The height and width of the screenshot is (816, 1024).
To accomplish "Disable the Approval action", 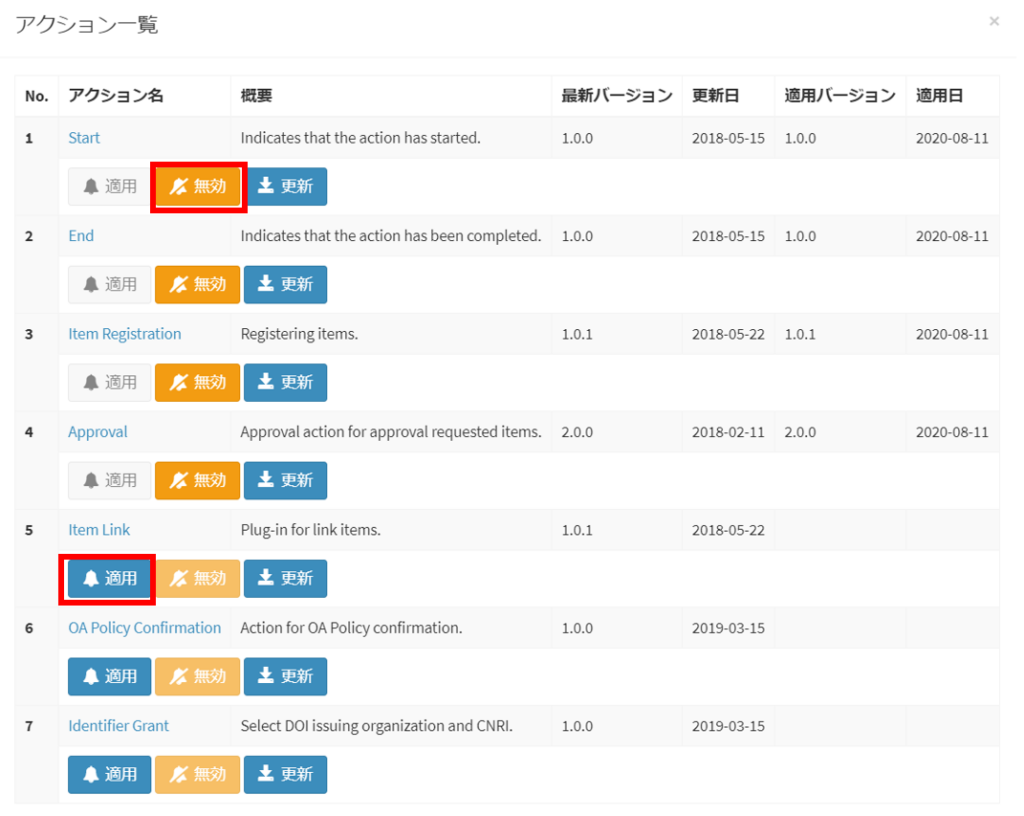I will pyautogui.click(x=198, y=481).
